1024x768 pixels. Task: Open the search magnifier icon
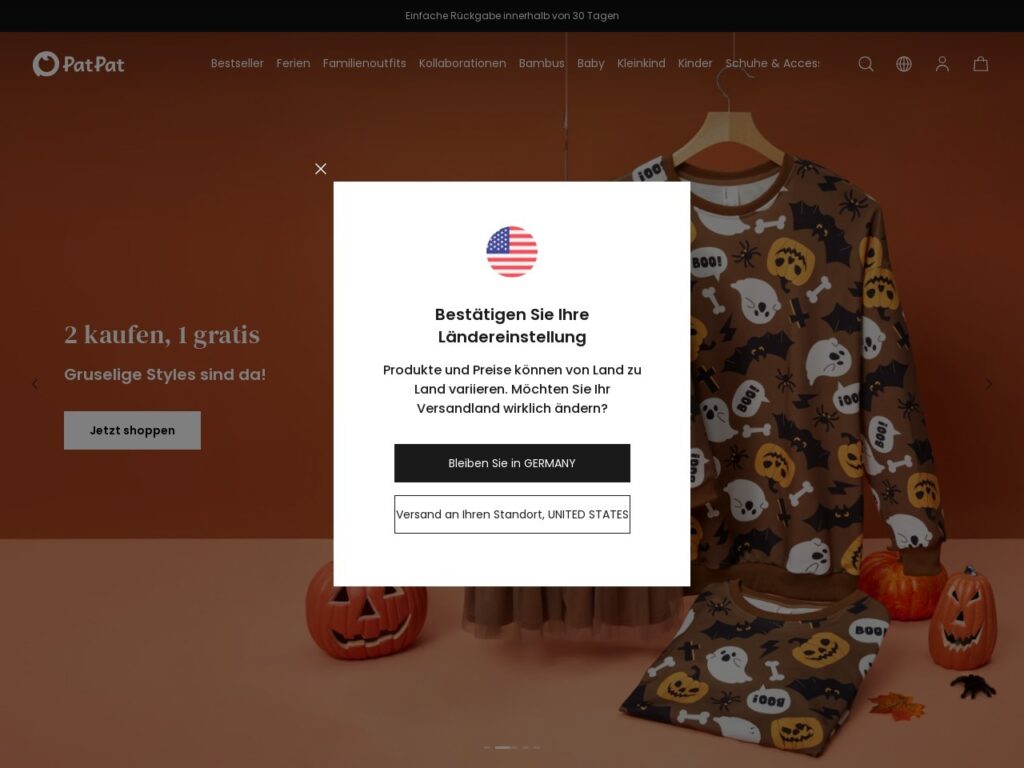coord(865,63)
